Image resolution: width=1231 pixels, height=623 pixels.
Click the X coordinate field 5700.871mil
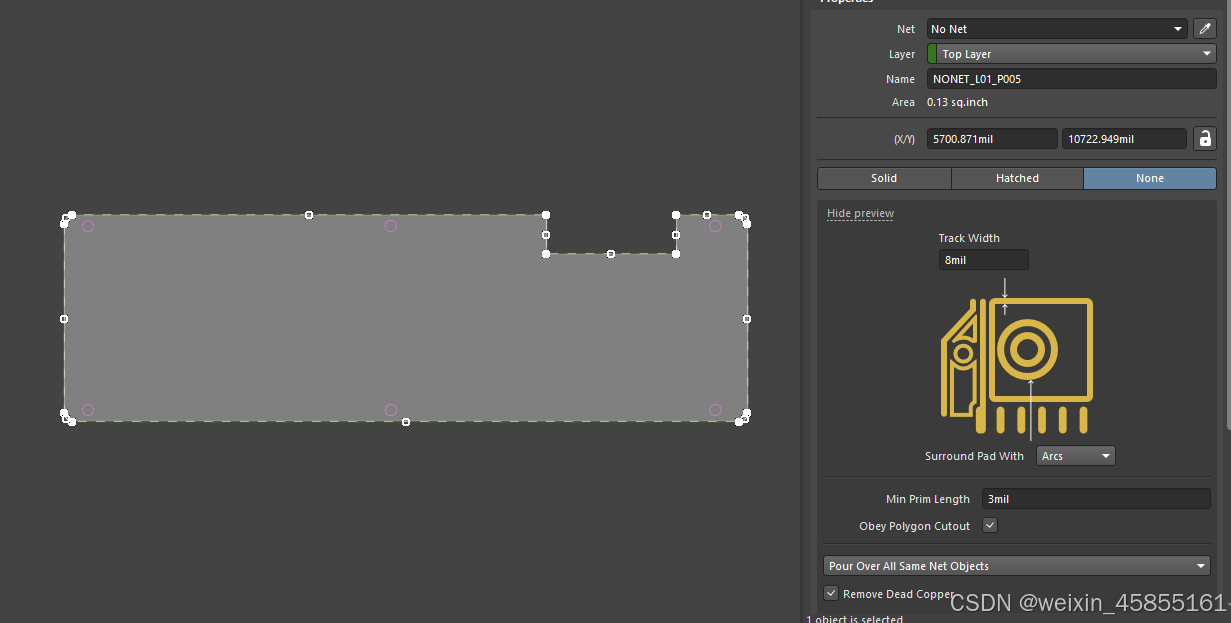point(992,139)
